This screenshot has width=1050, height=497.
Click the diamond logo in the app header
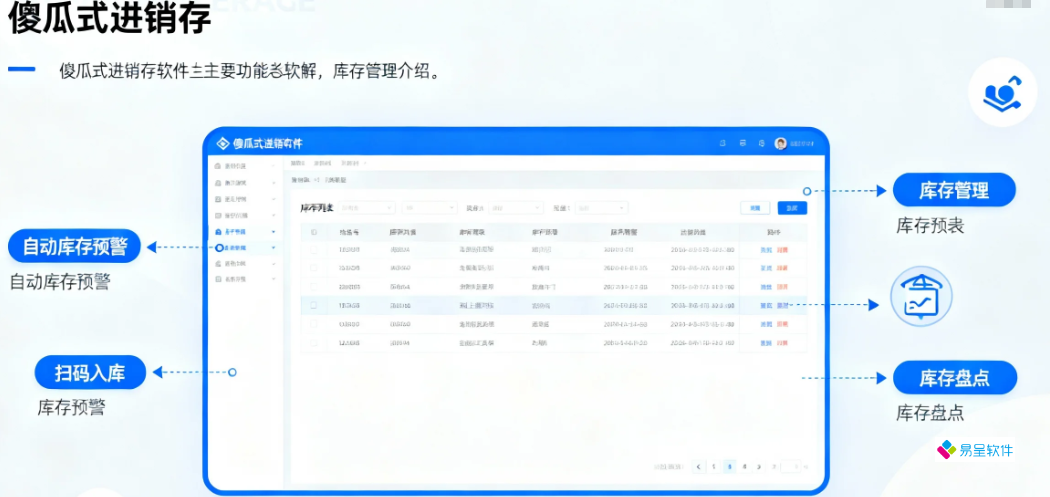[223, 143]
